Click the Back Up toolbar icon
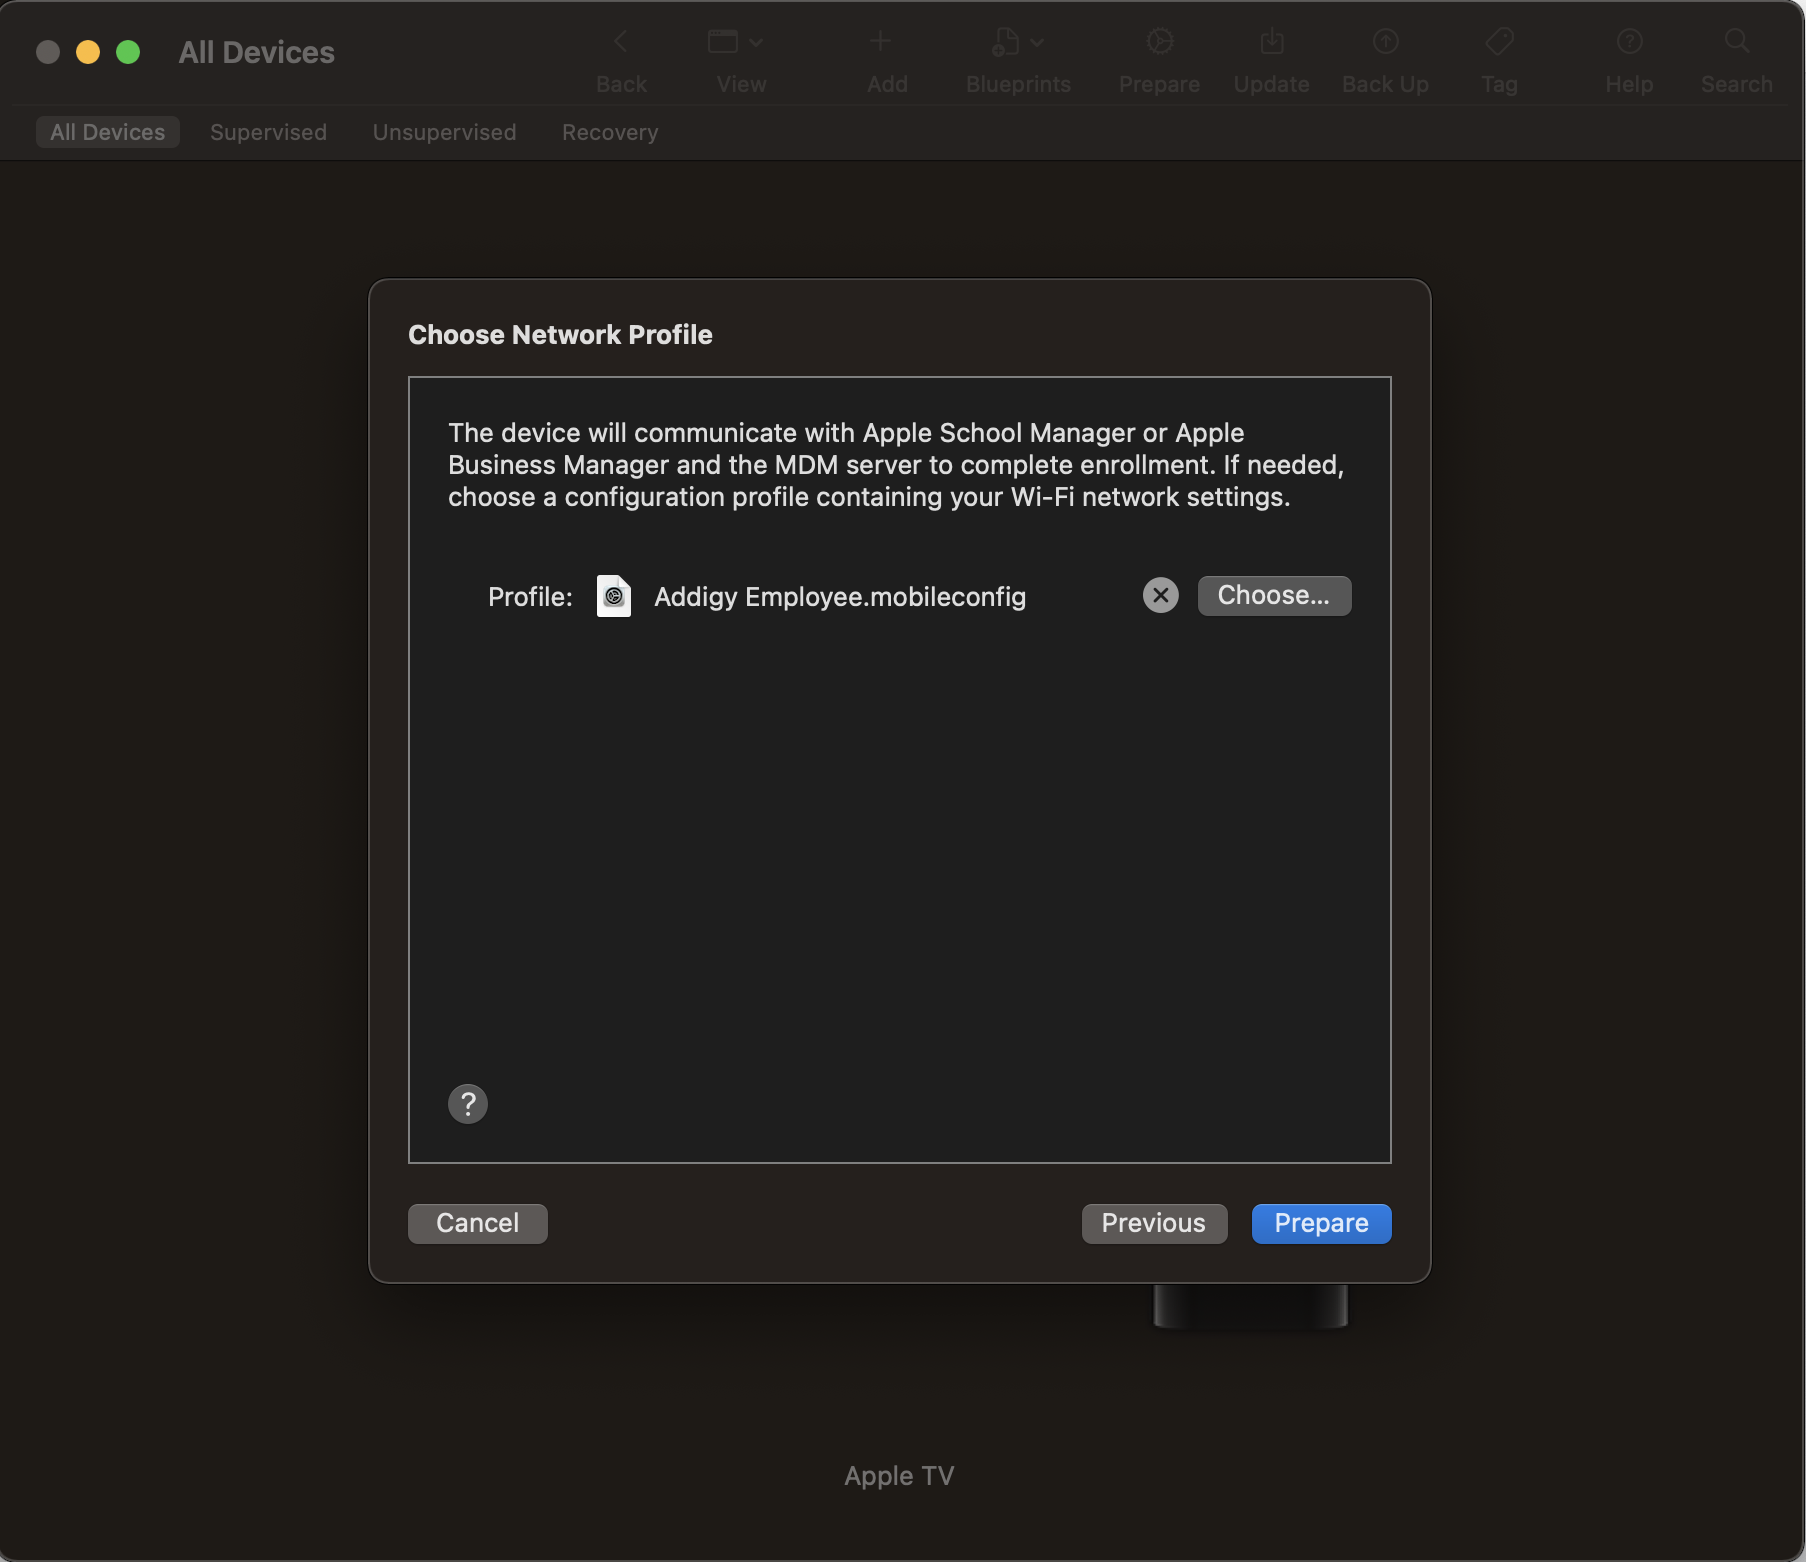Image resolution: width=1806 pixels, height=1562 pixels. [x=1386, y=42]
